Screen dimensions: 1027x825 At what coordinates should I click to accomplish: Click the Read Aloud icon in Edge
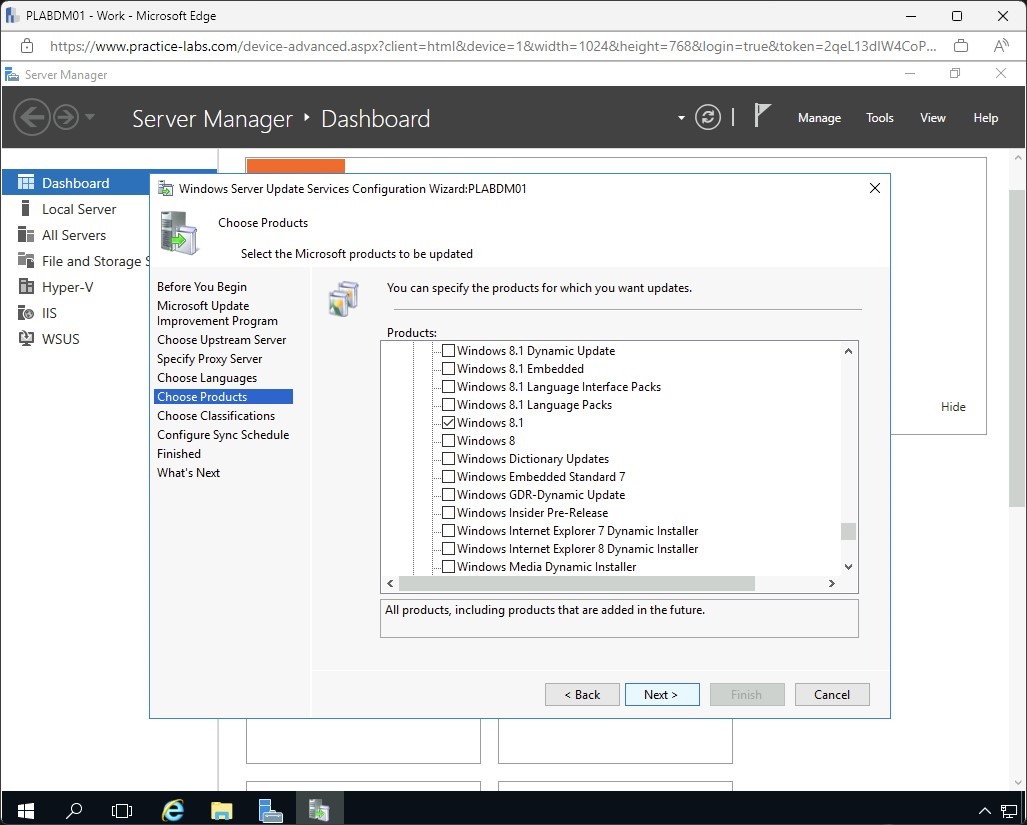[1000, 46]
